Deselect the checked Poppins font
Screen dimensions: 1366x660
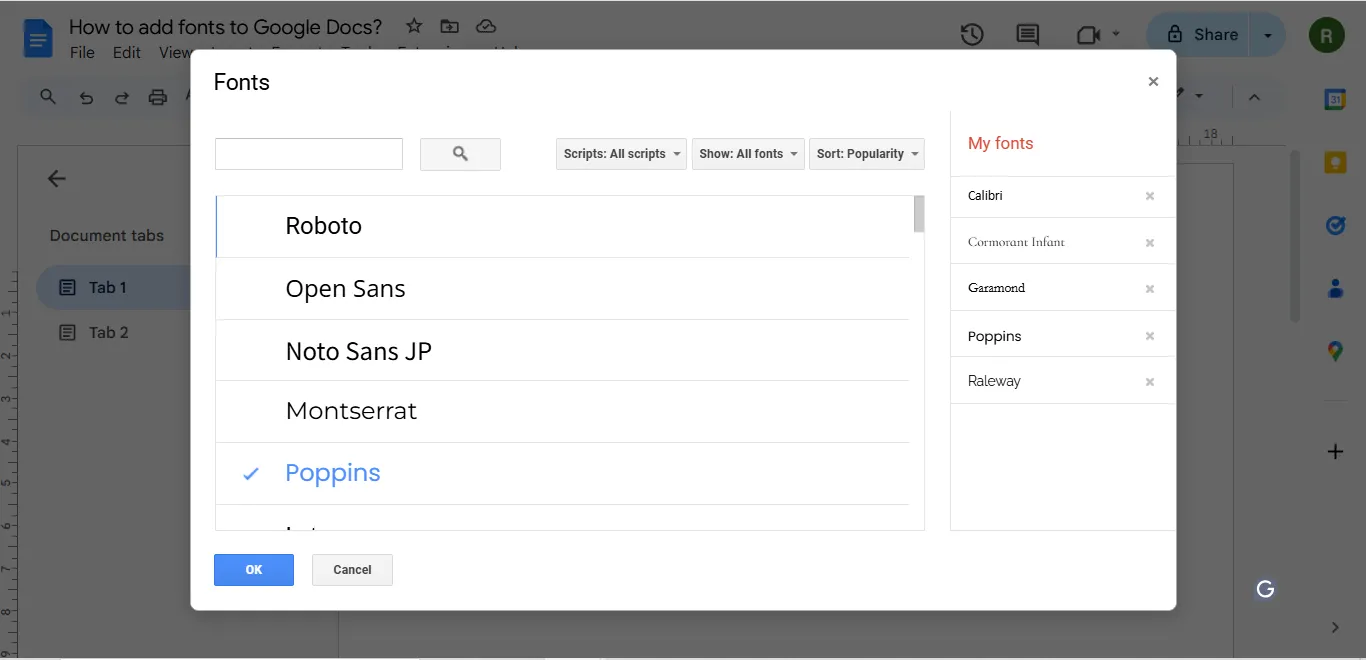(x=563, y=473)
